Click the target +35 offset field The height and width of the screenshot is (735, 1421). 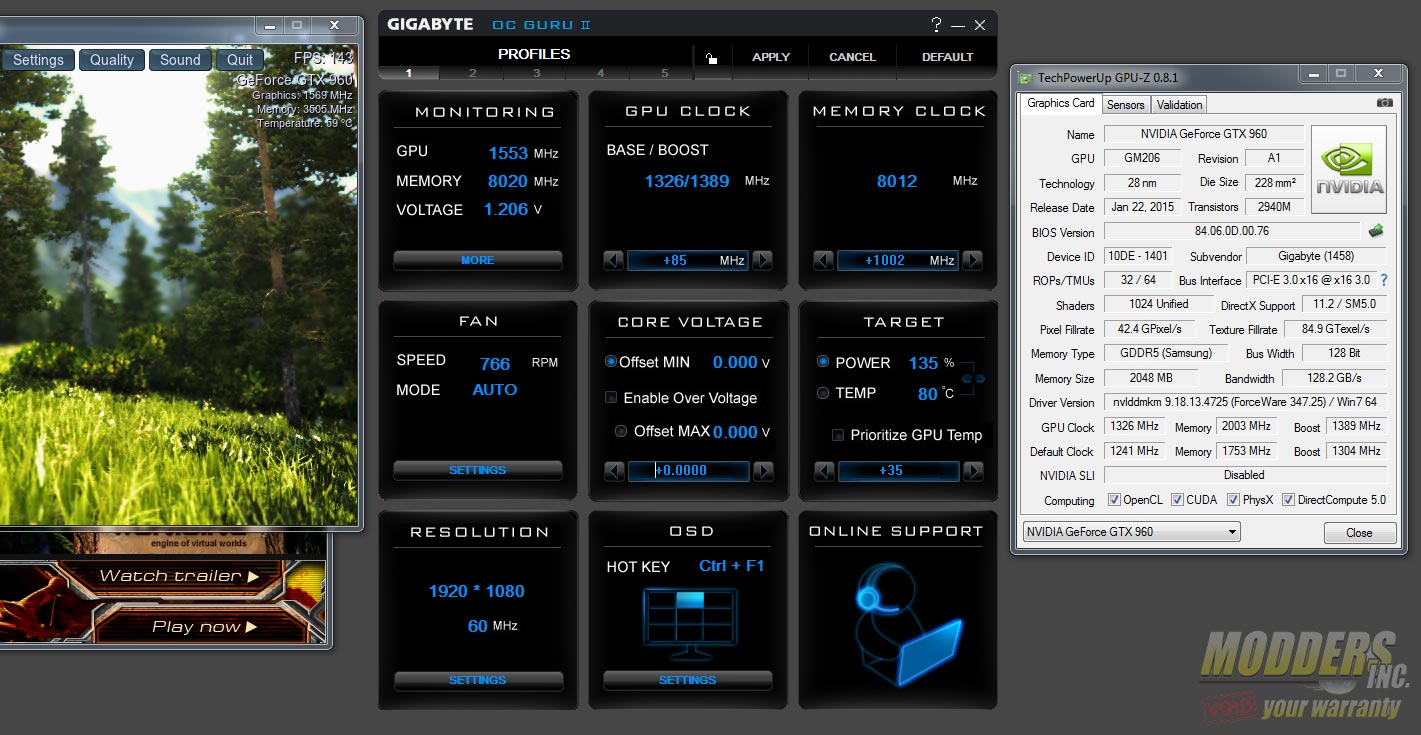(898, 471)
